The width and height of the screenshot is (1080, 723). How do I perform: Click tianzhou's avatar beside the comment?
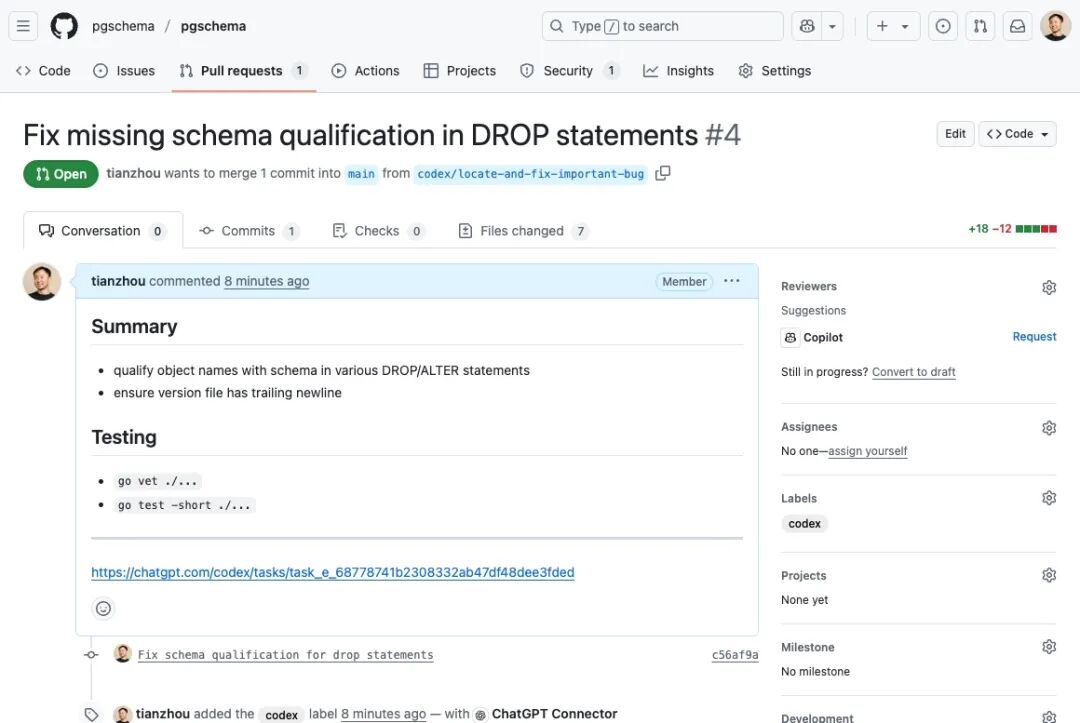pyautogui.click(x=42, y=282)
